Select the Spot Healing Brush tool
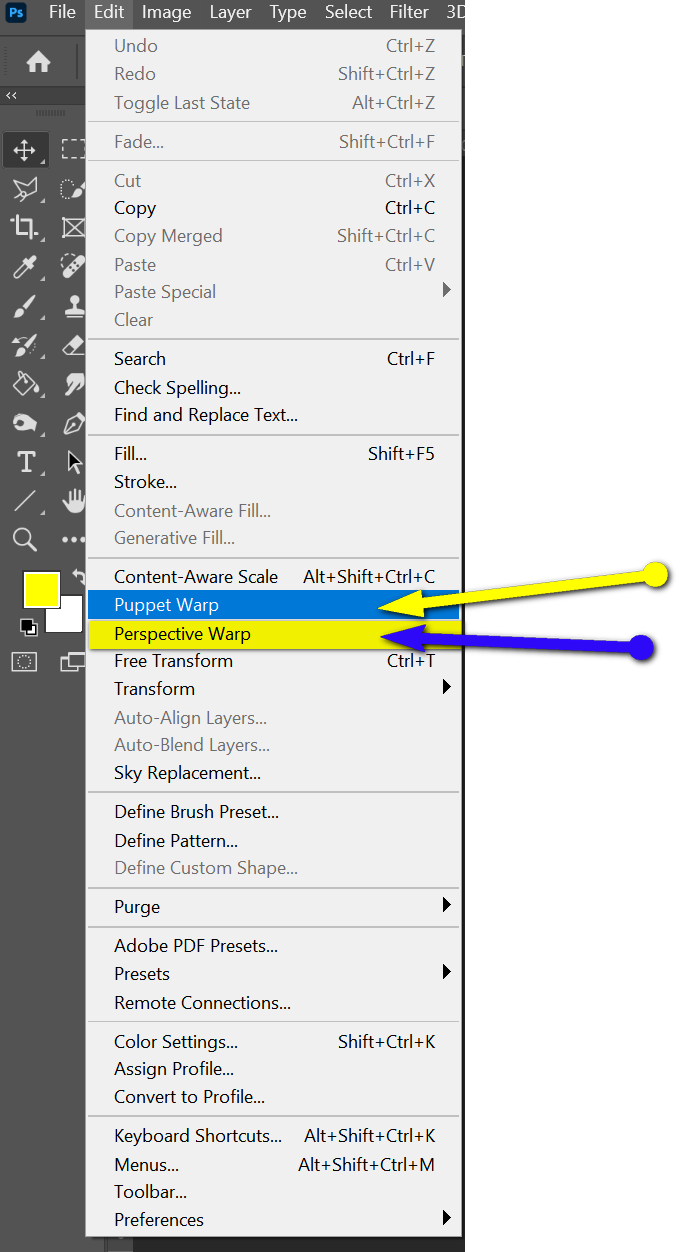This screenshot has width=687, height=1252. click(x=73, y=266)
